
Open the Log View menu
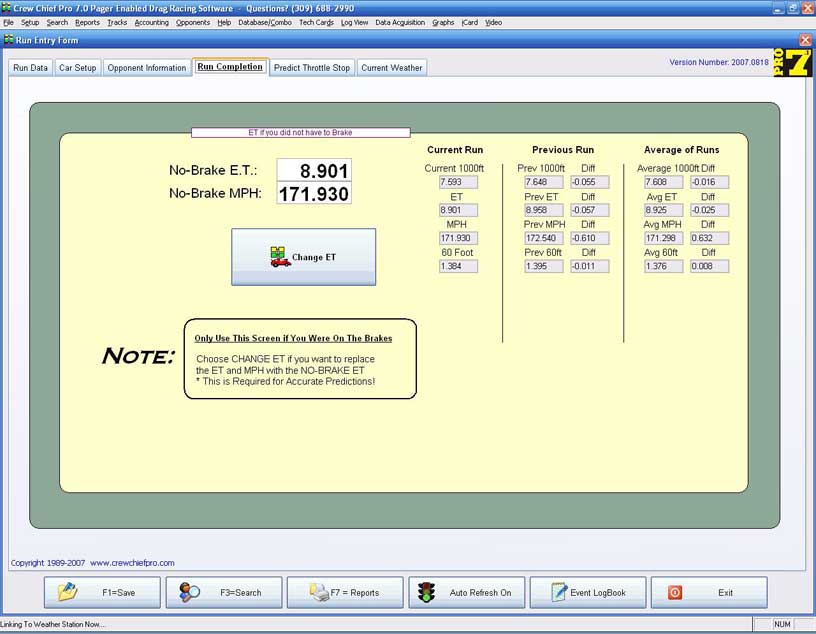(354, 22)
